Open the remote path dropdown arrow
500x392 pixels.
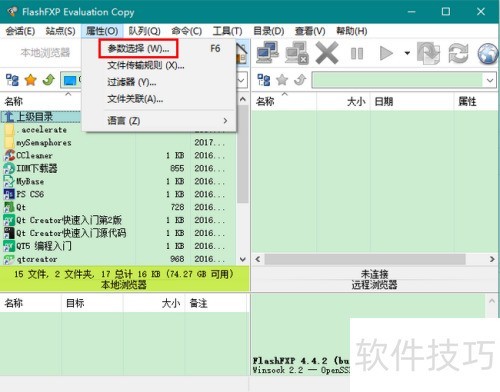pos(490,80)
